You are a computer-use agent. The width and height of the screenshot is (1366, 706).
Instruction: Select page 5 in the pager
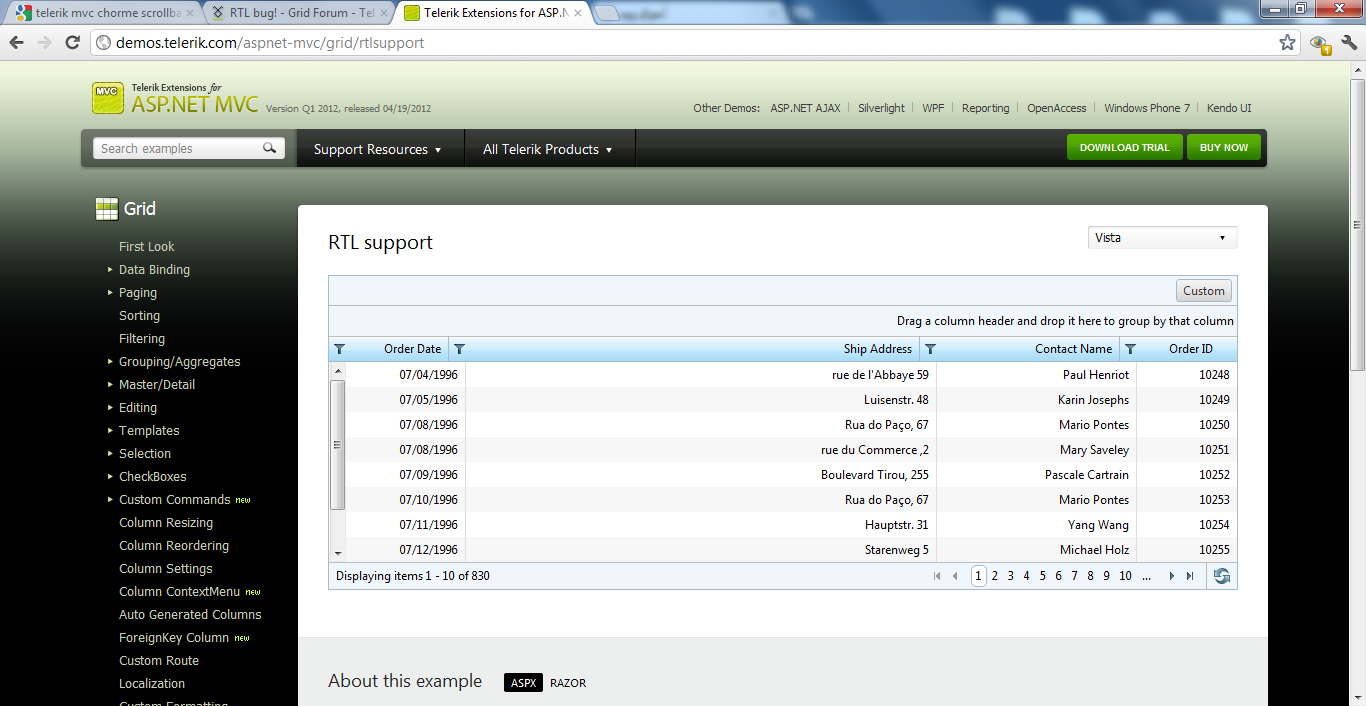pyautogui.click(x=1042, y=576)
